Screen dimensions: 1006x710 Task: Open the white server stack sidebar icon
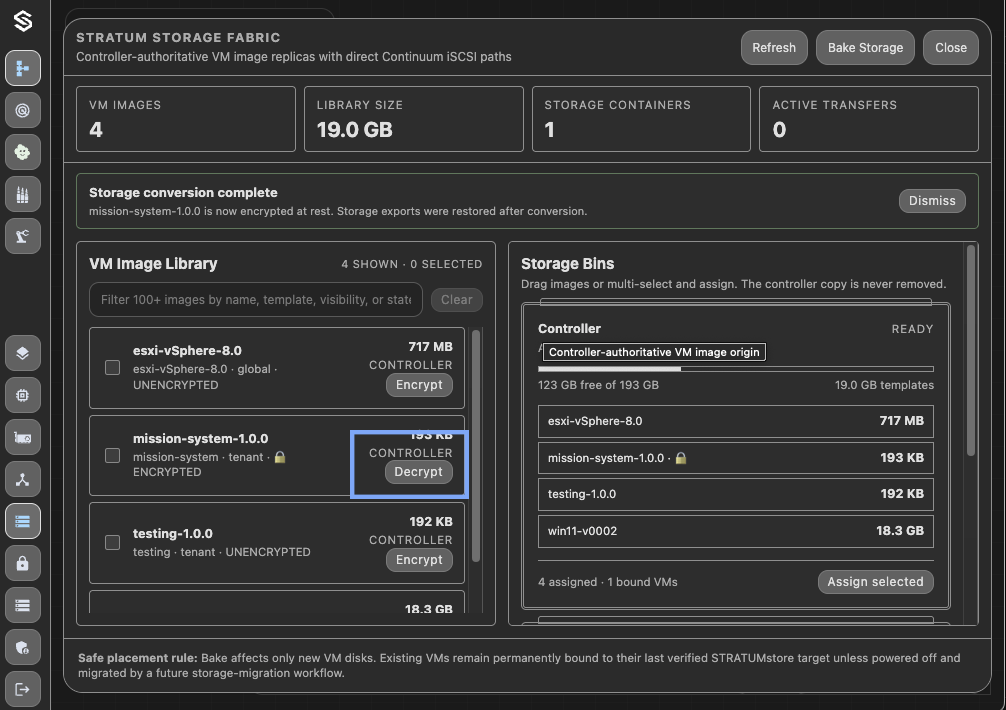pos(23,605)
